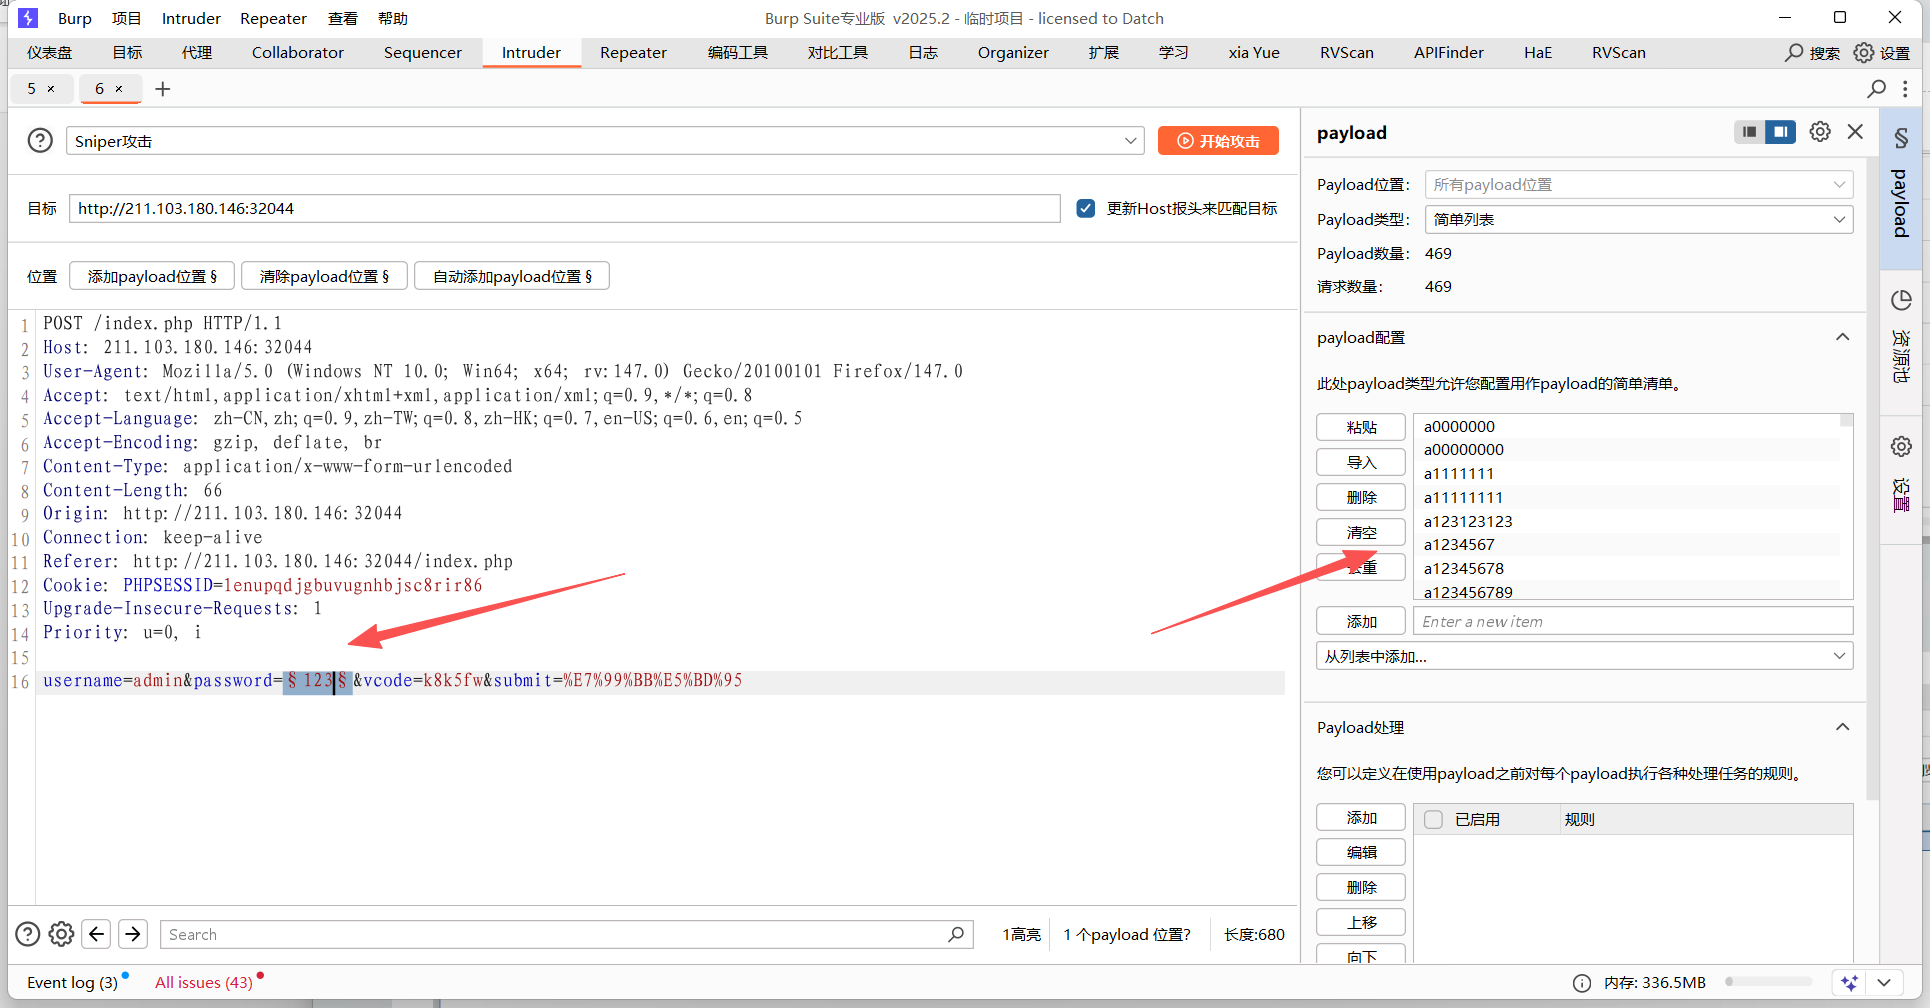Click the orange start attack button
Screen dimensions: 1930x1008
(x=1218, y=141)
